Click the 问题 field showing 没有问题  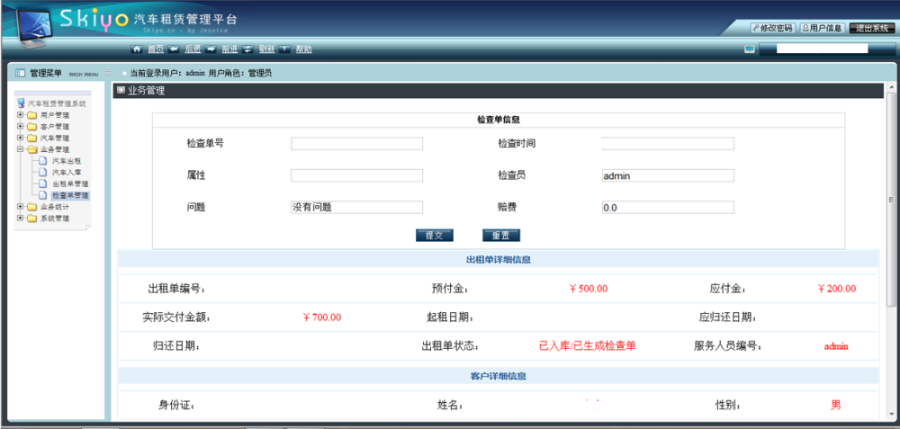pos(357,207)
